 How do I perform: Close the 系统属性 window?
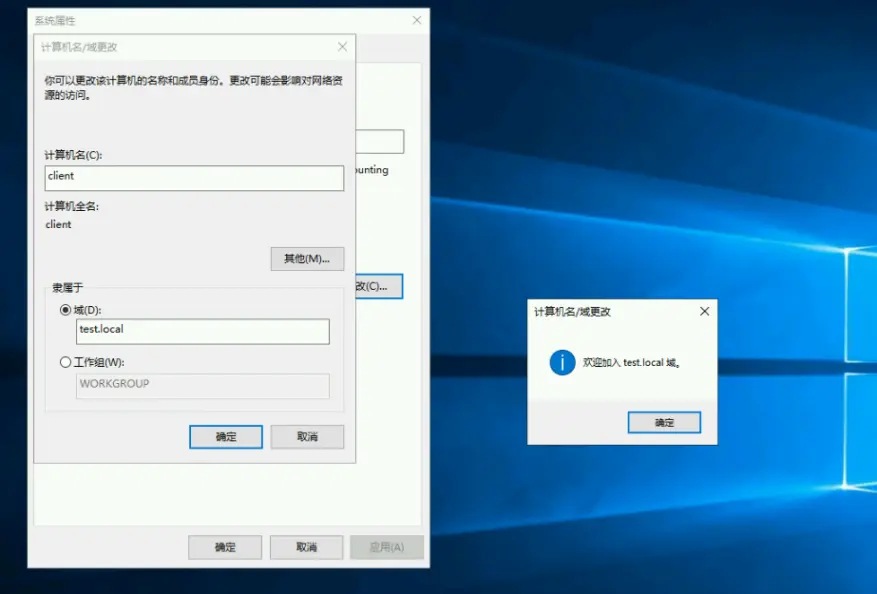416,20
